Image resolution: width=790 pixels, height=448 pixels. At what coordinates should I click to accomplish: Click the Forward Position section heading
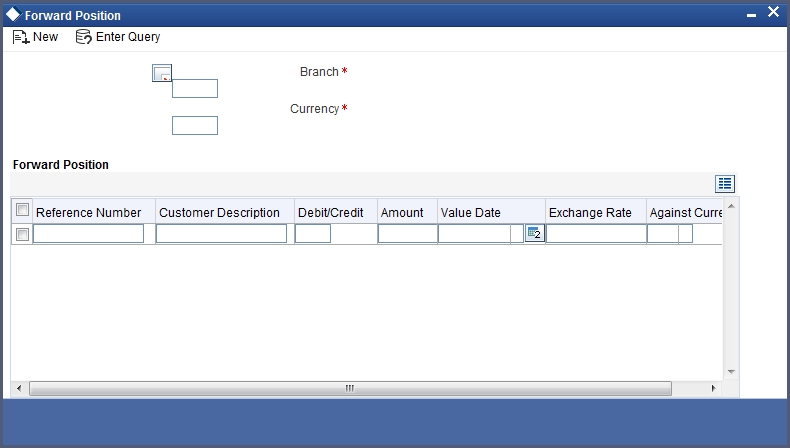(x=60, y=165)
